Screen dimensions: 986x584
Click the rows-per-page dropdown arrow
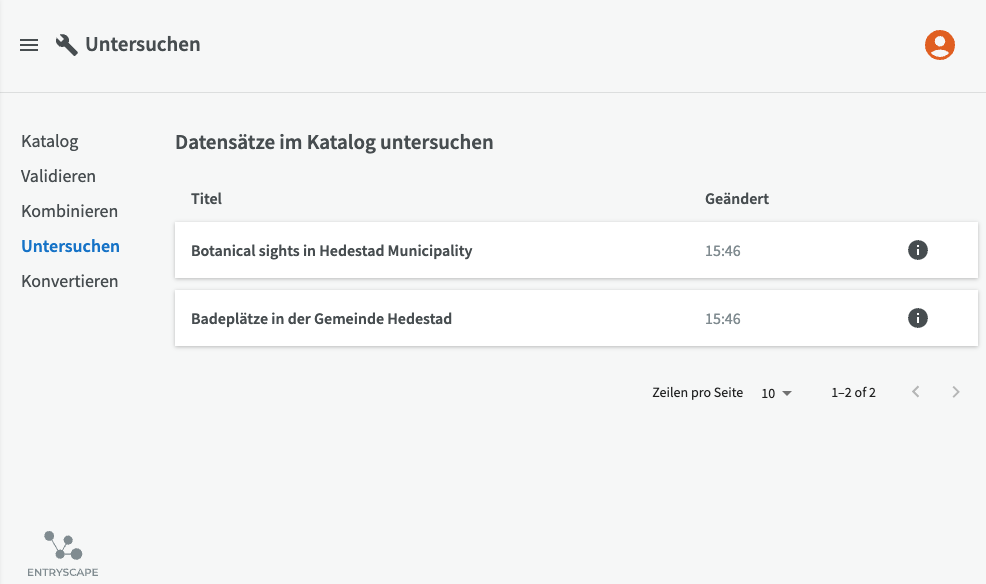[787, 394]
